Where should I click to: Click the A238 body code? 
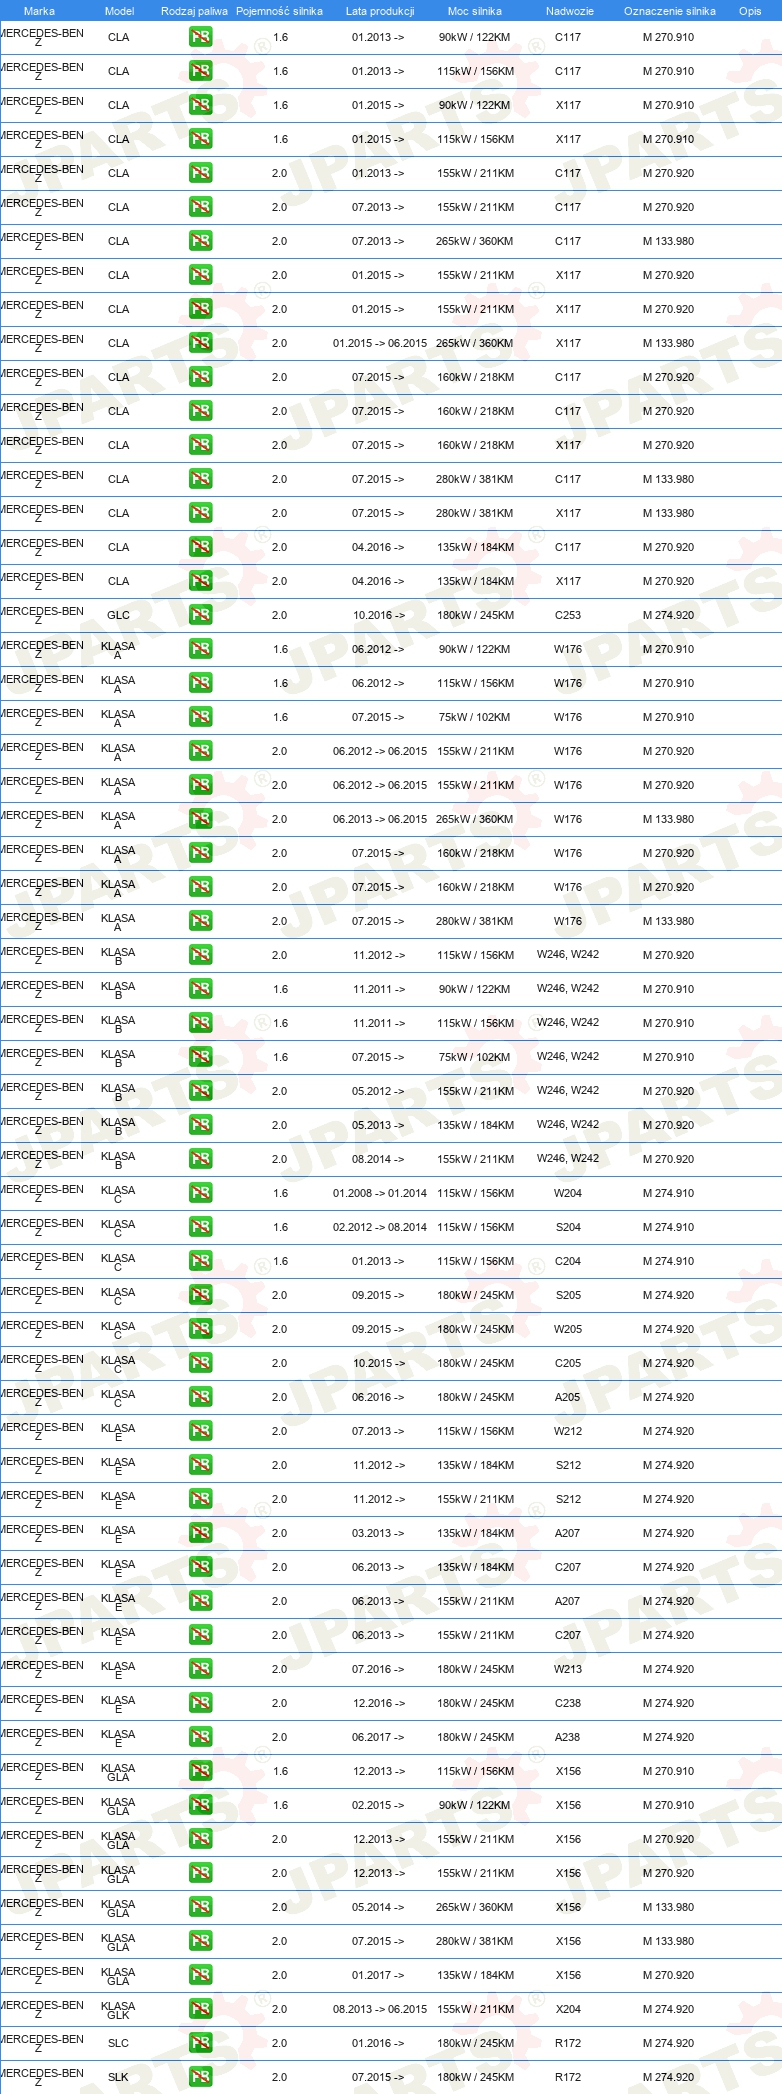click(568, 1737)
